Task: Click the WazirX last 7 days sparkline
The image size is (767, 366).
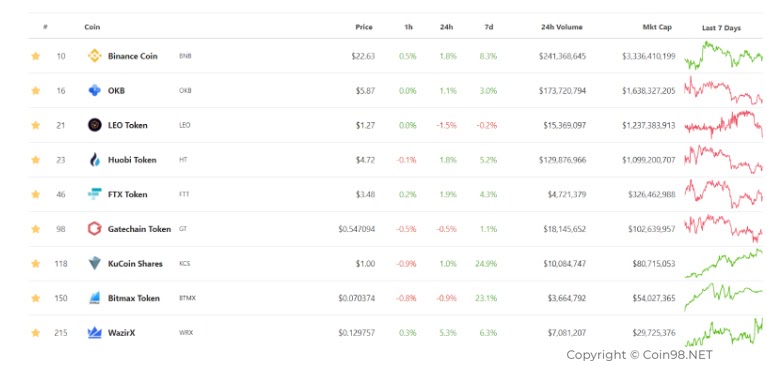Action: pos(723,333)
